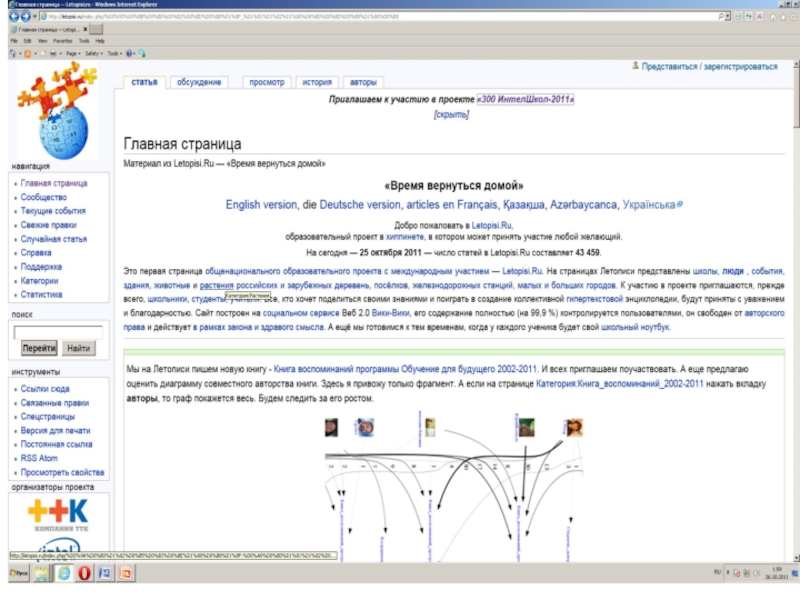Click the Compatibility View page icon
The width and height of the screenshot is (800, 600).
pyautogui.click(x=738, y=16)
